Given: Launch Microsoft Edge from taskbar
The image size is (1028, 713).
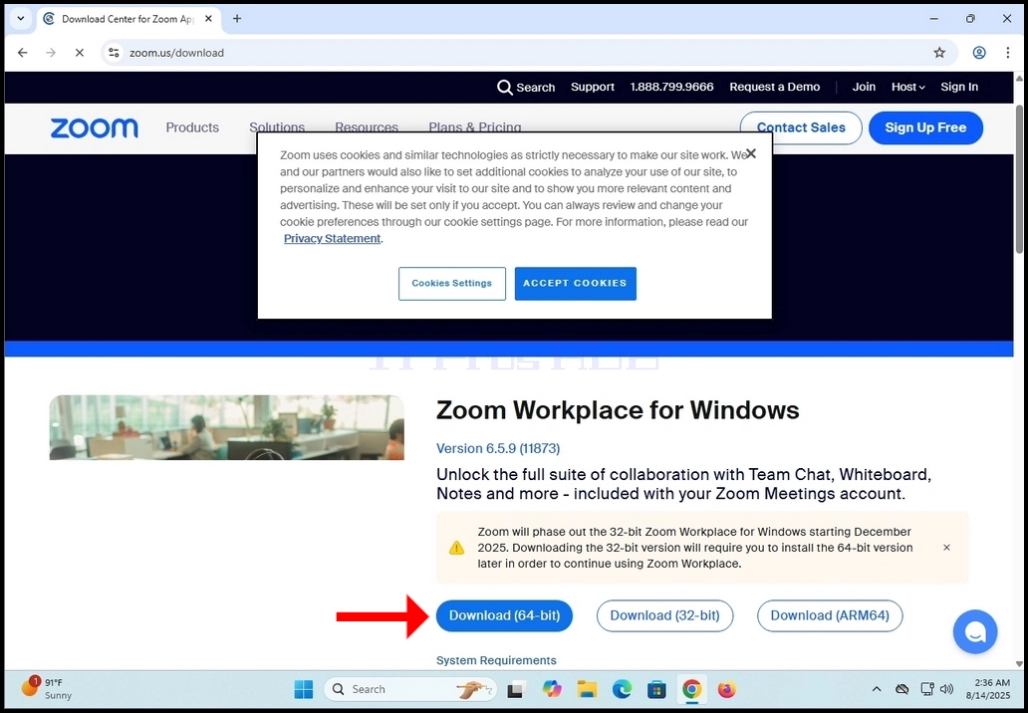Looking at the screenshot, I should point(622,689).
